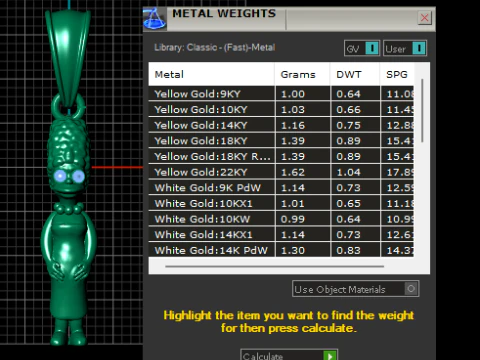Select the White Gold:9K PdW row
The image size is (480, 360).
tap(281, 188)
